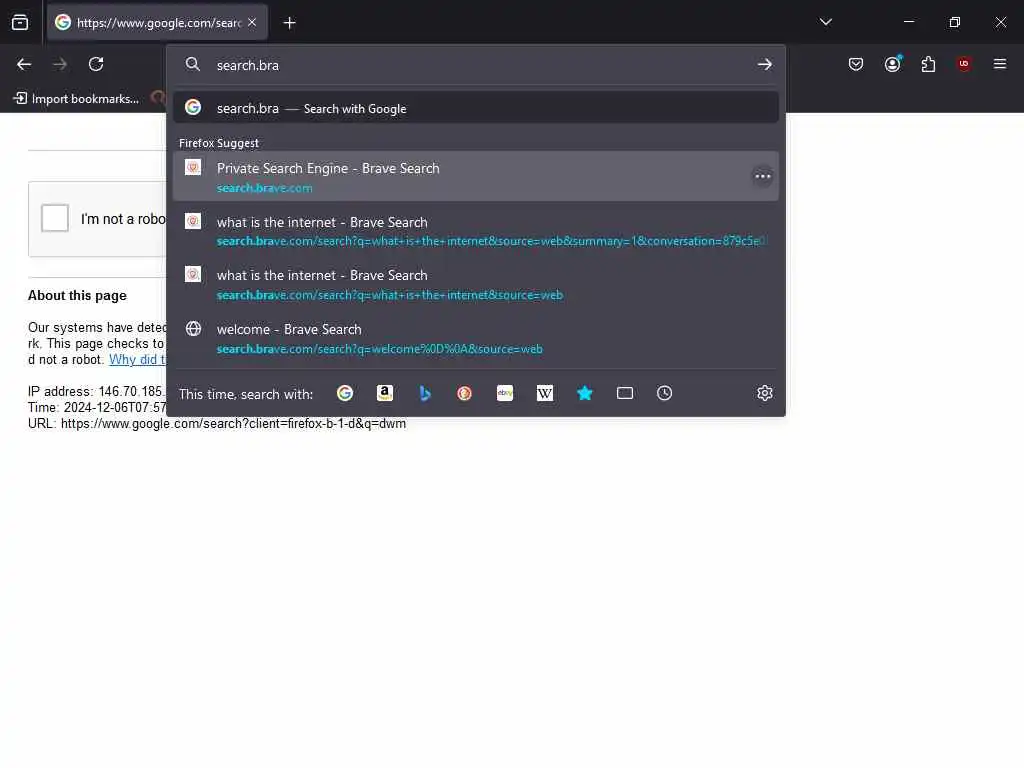Select search.bra Search with Google suggestion
This screenshot has height=768, width=1024.
pyautogui.click(x=475, y=108)
